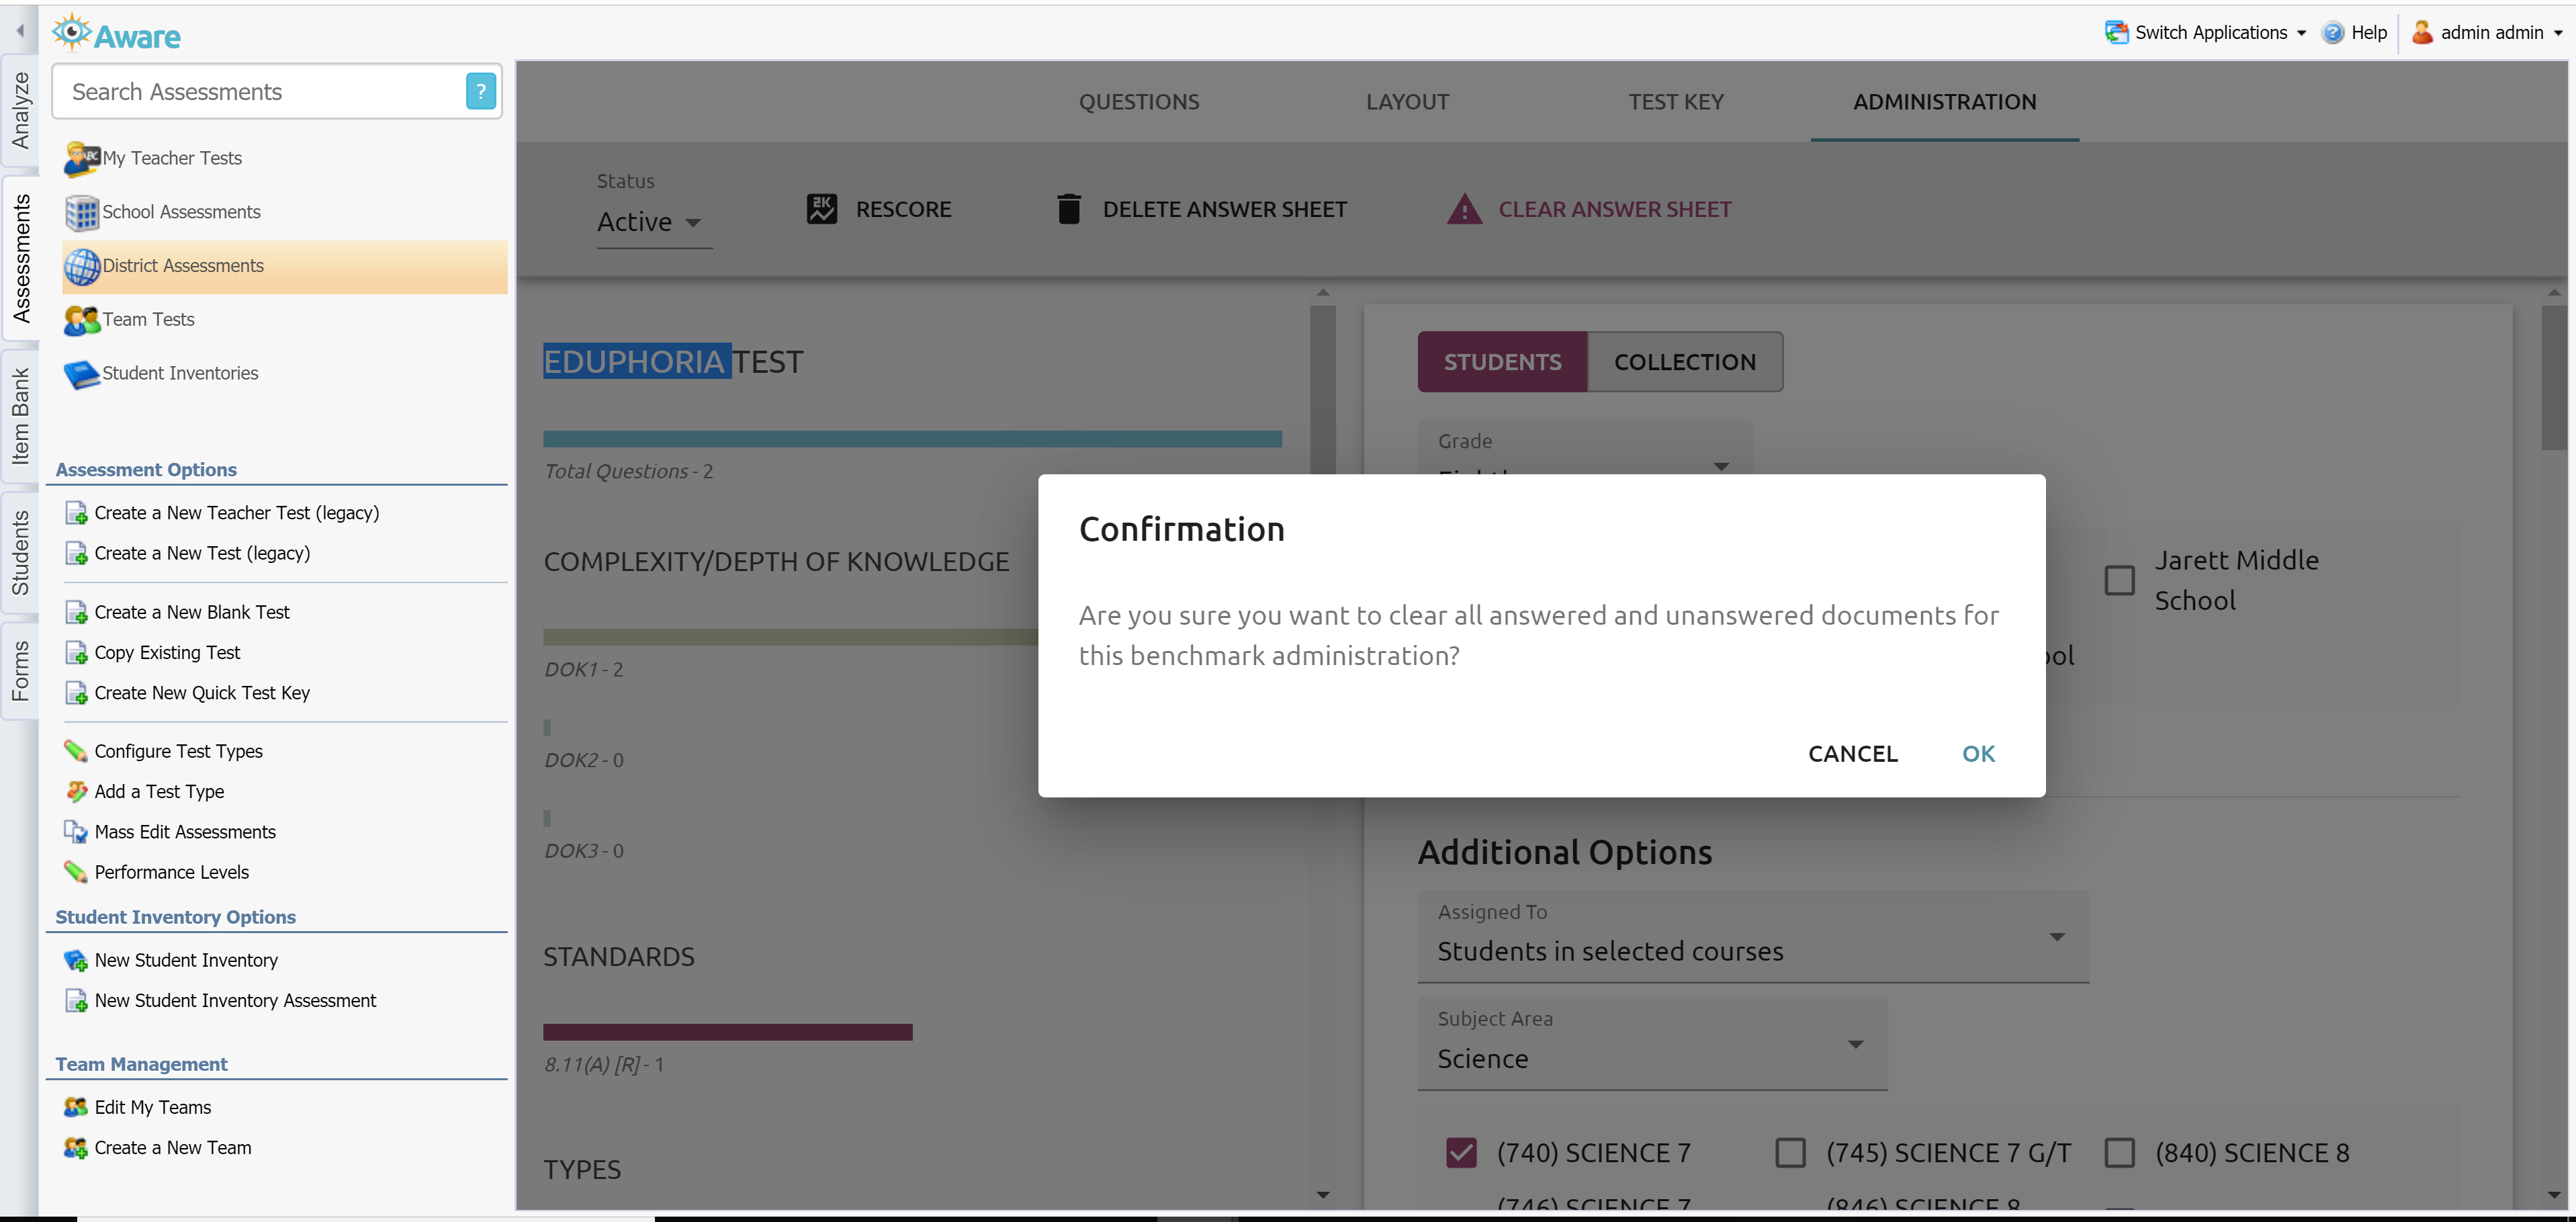Click the Create New Quick Test Key icon
Image resolution: width=2576 pixels, height=1222 pixels.
75,692
